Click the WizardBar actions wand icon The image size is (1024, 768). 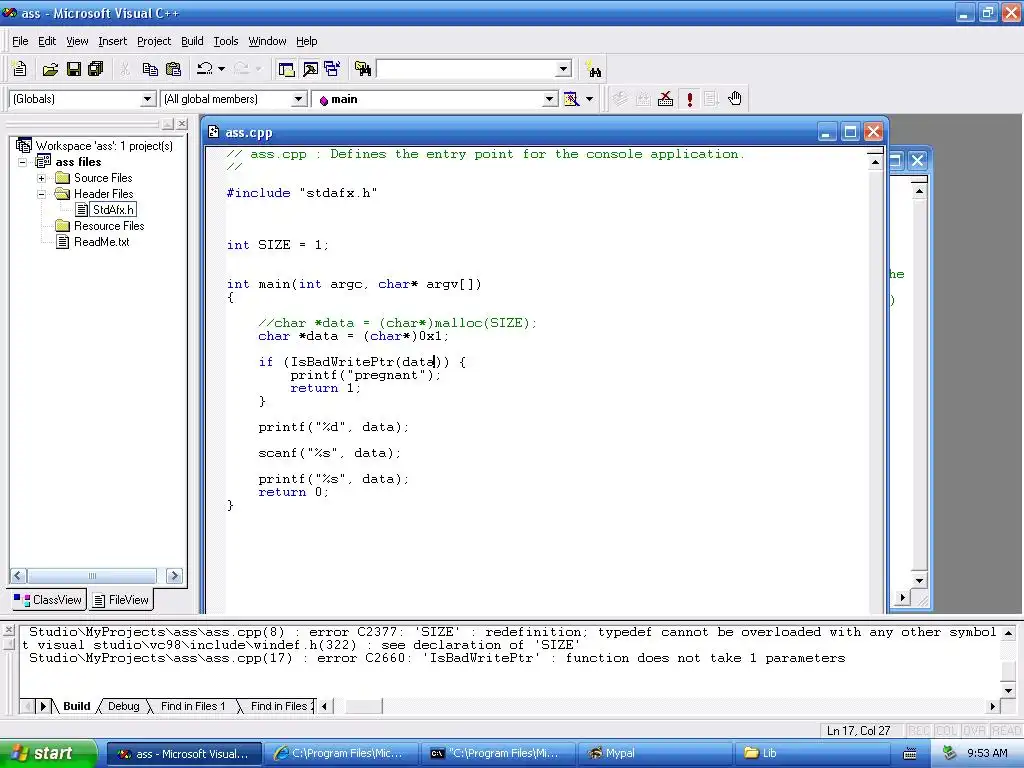coord(571,99)
